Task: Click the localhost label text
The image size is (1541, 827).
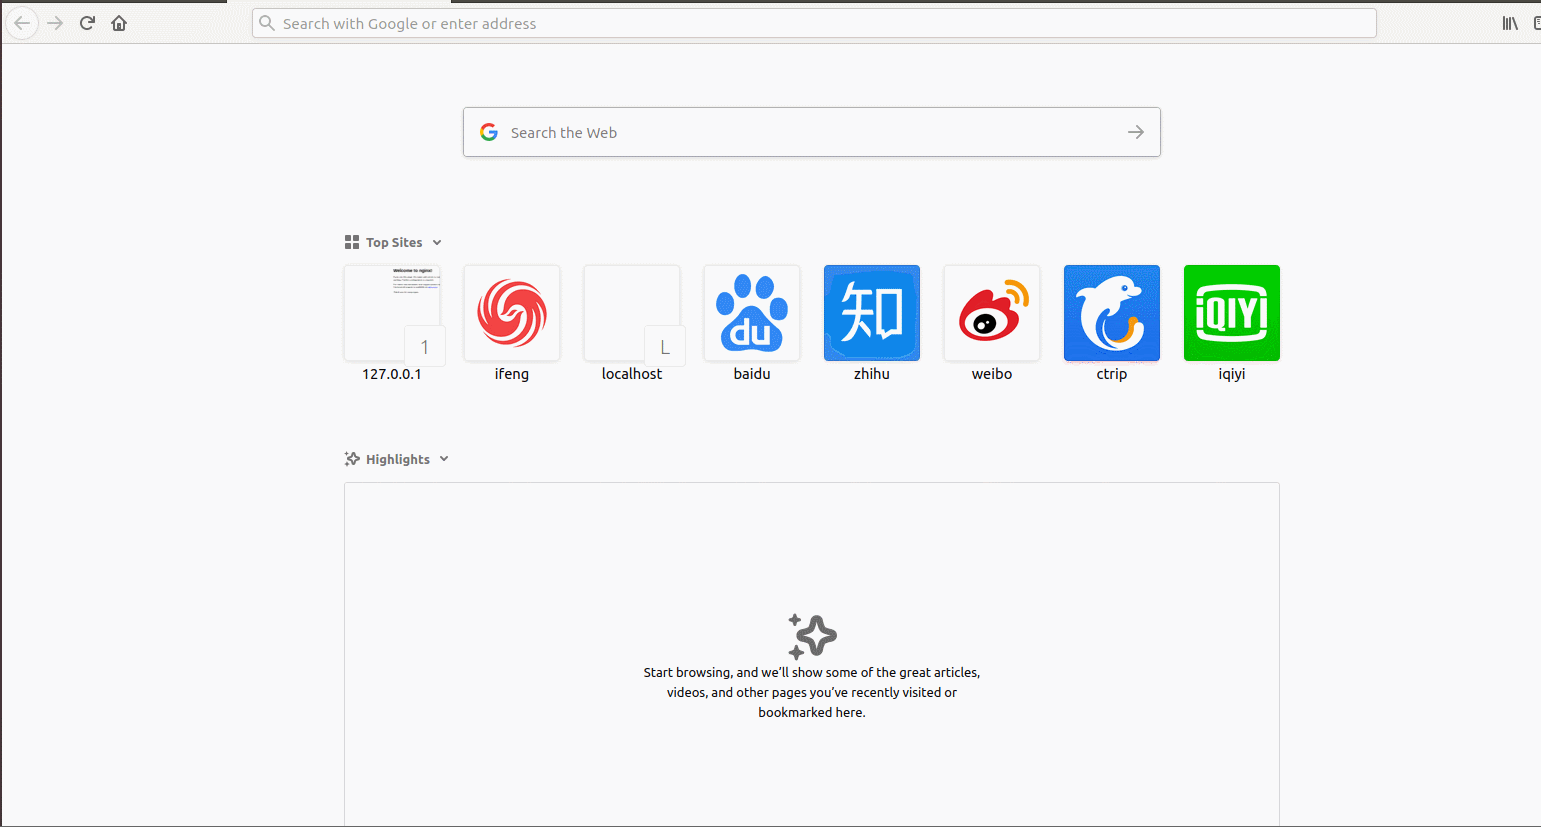Action: tap(632, 374)
